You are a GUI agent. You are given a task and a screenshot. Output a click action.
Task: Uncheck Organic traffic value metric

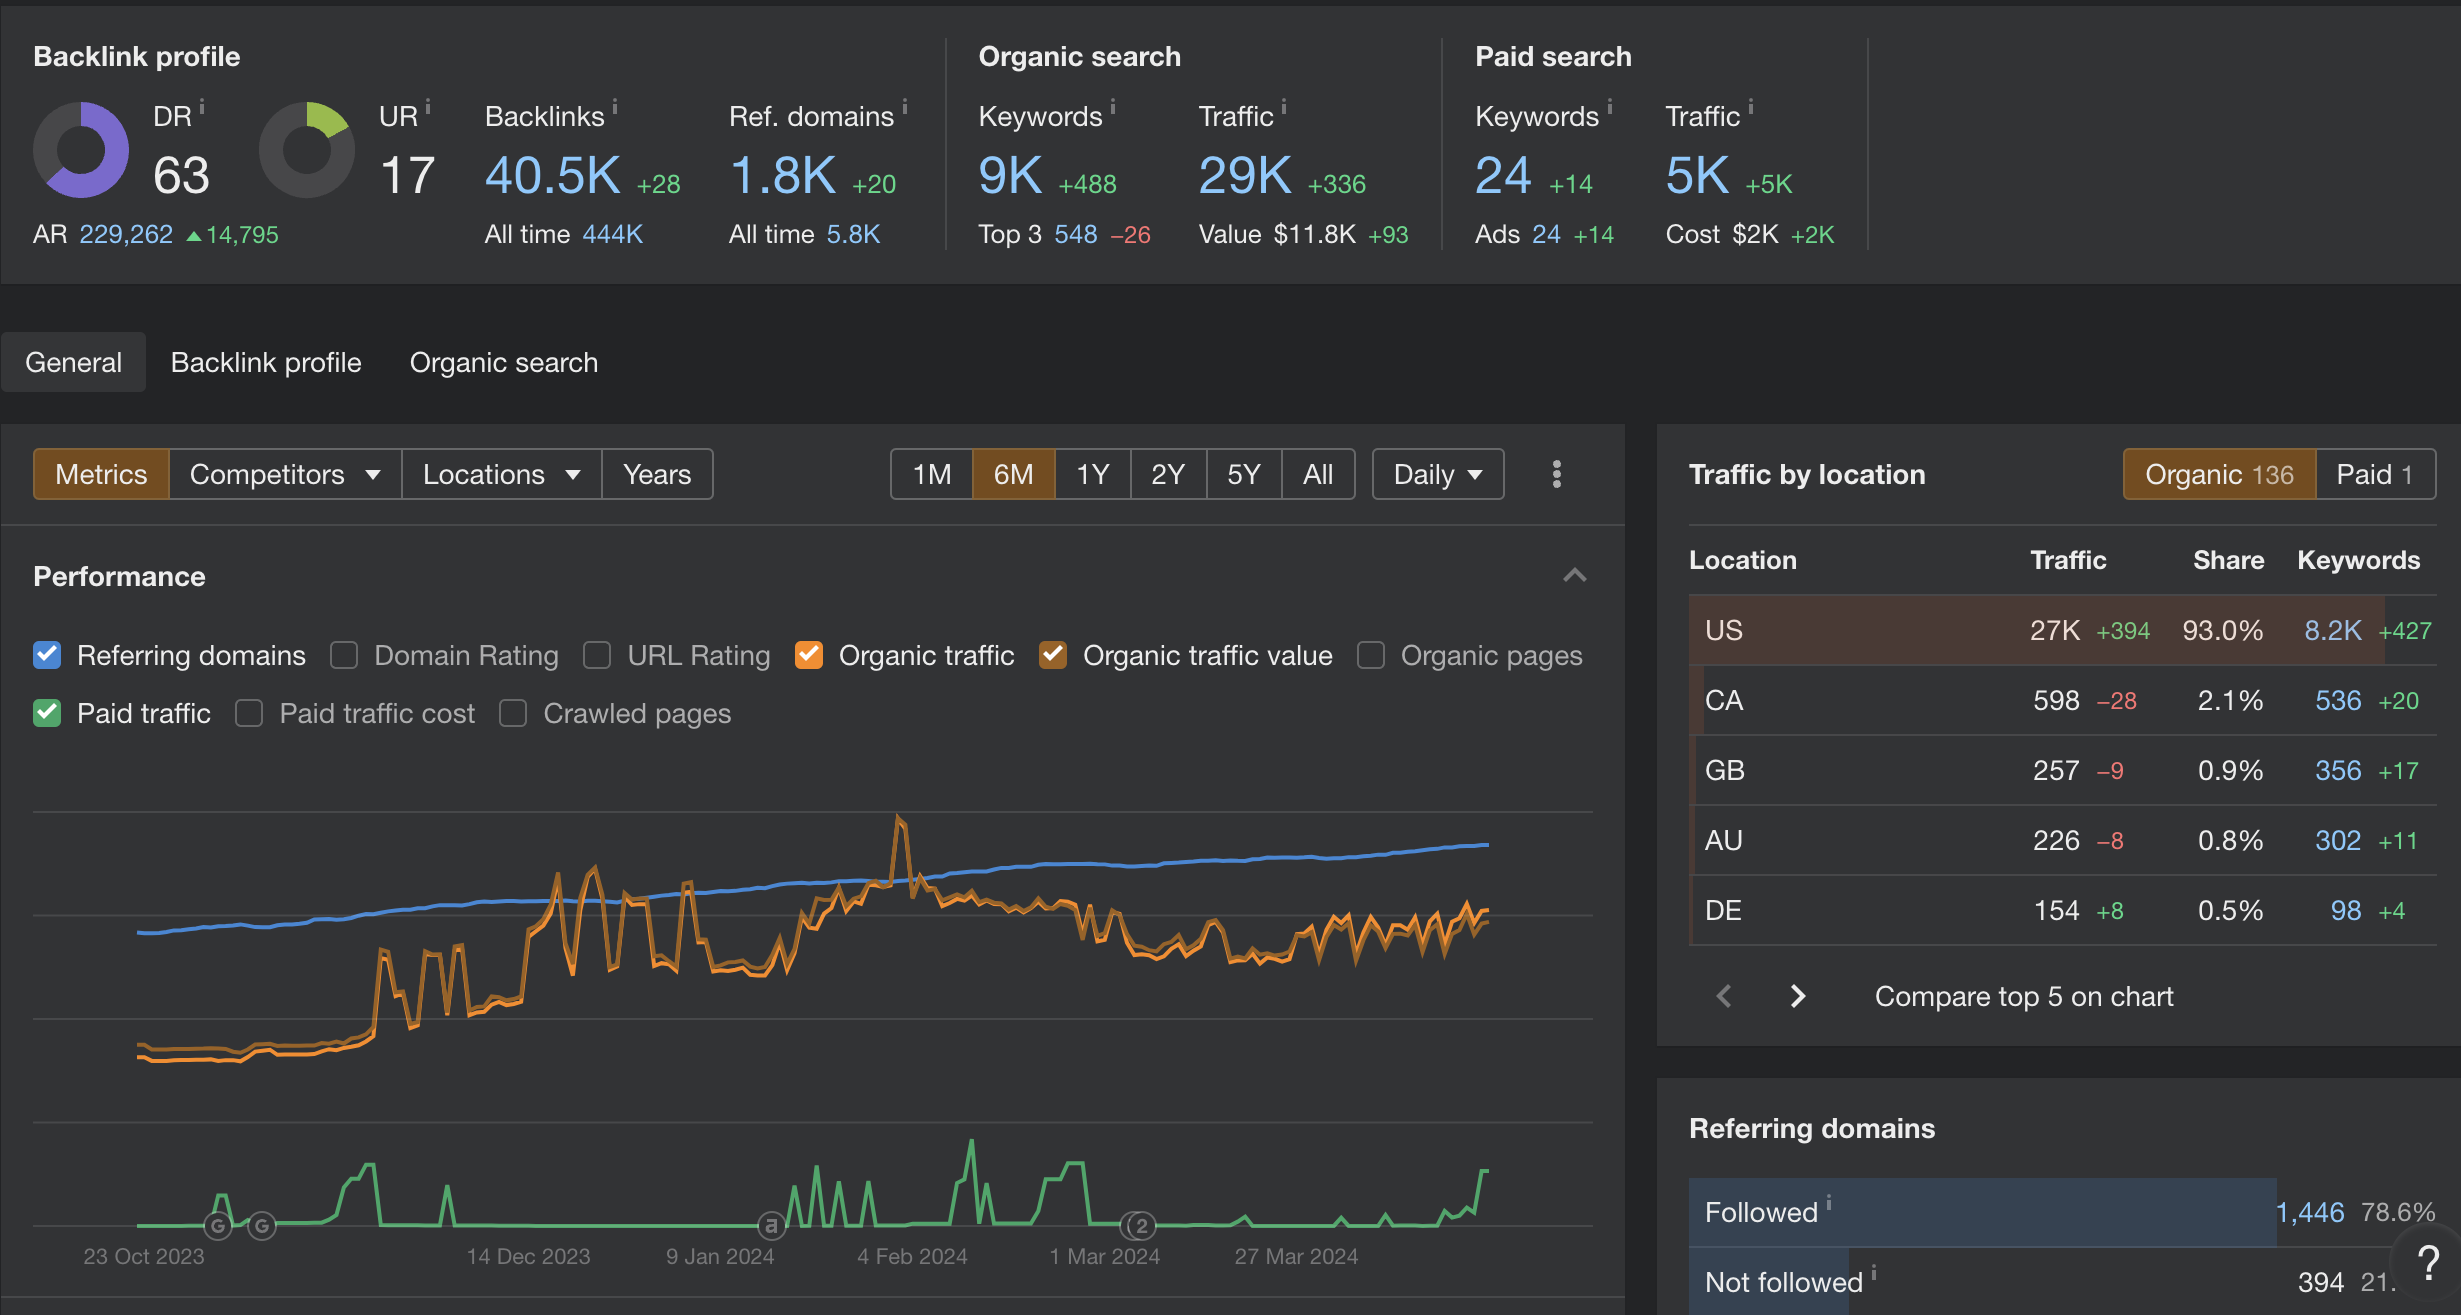[x=1053, y=655]
